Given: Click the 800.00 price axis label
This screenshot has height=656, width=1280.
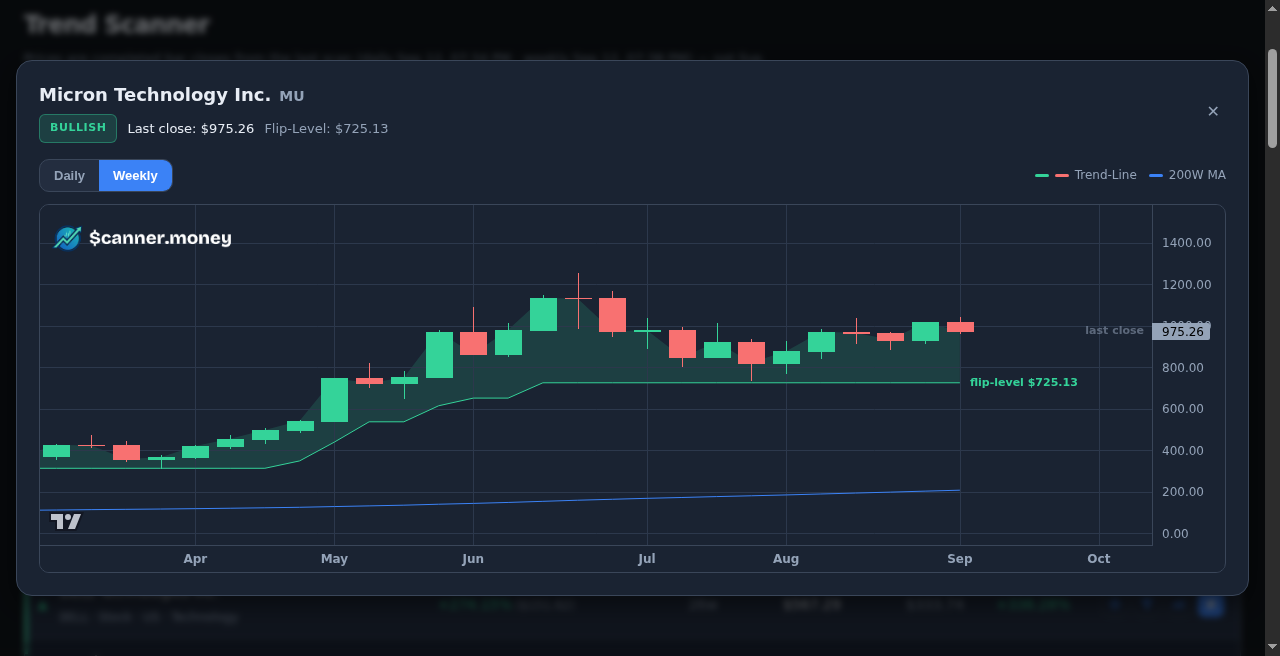Looking at the screenshot, I should tap(1183, 368).
